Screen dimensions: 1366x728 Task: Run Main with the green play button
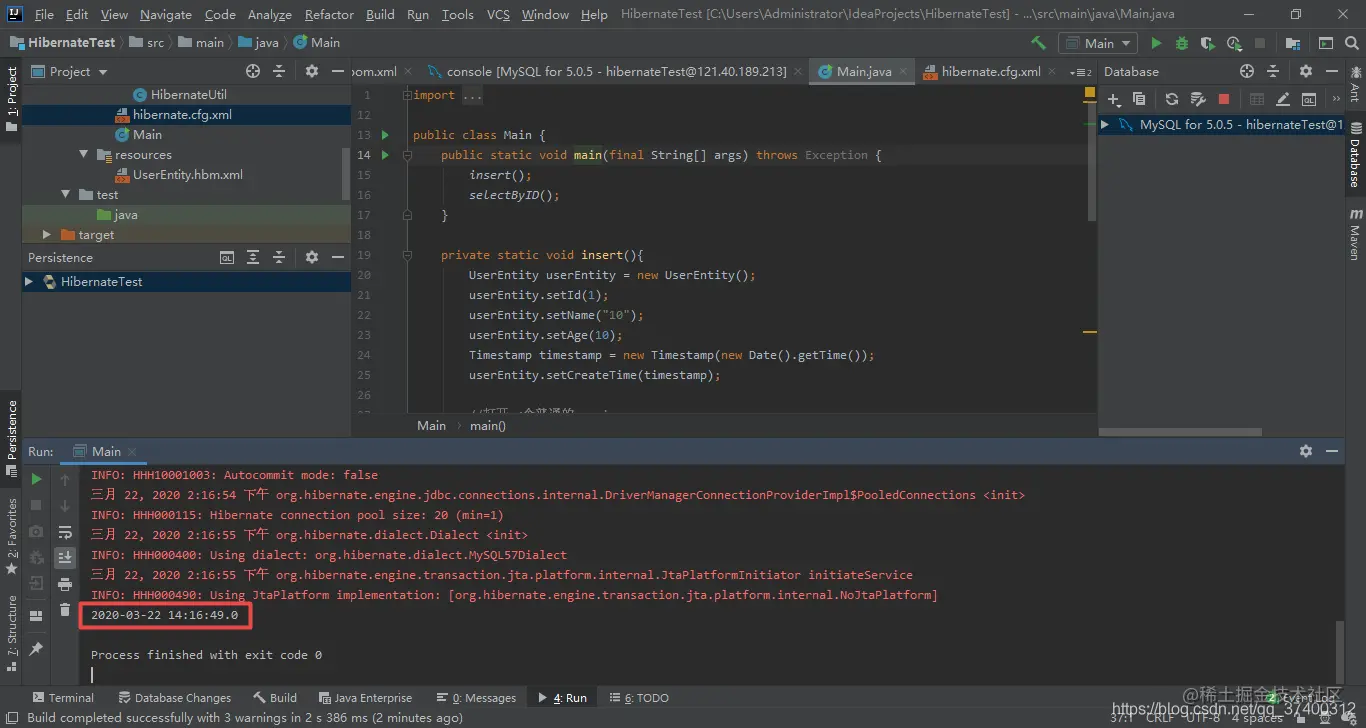click(1156, 43)
